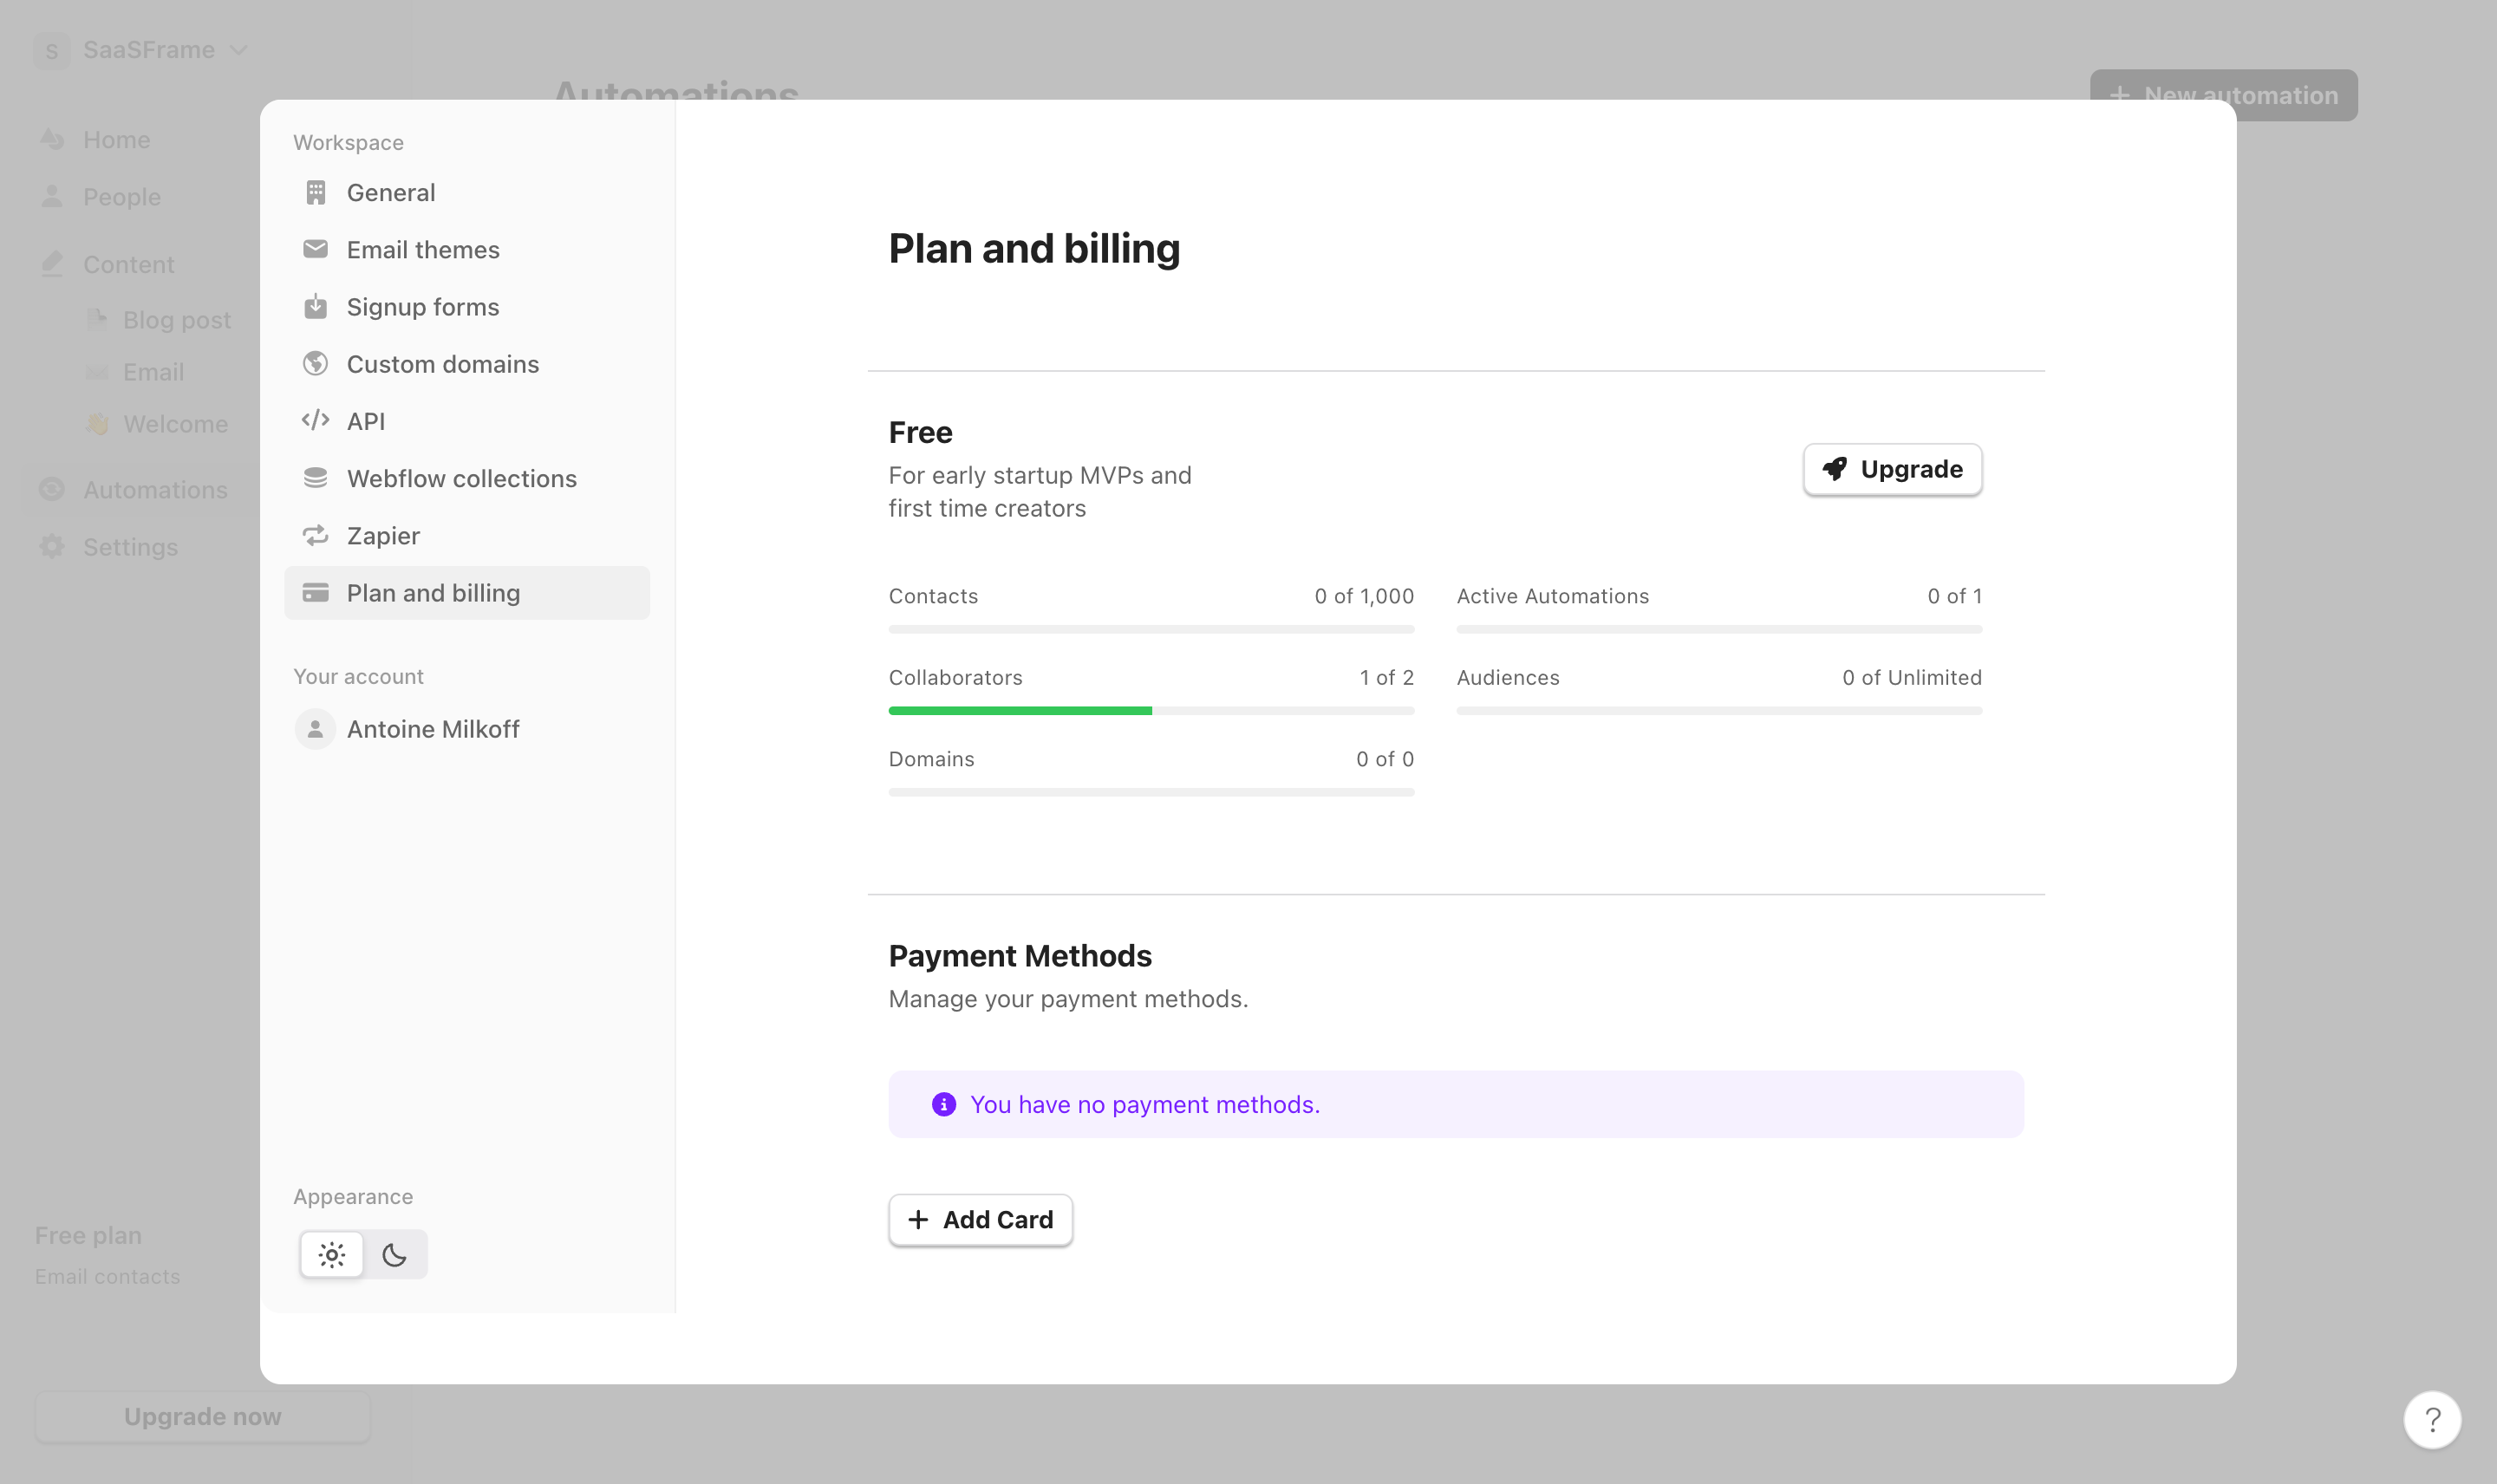The width and height of the screenshot is (2497, 1484).
Task: Click the purple info icon in the notice
Action: (x=943, y=1104)
